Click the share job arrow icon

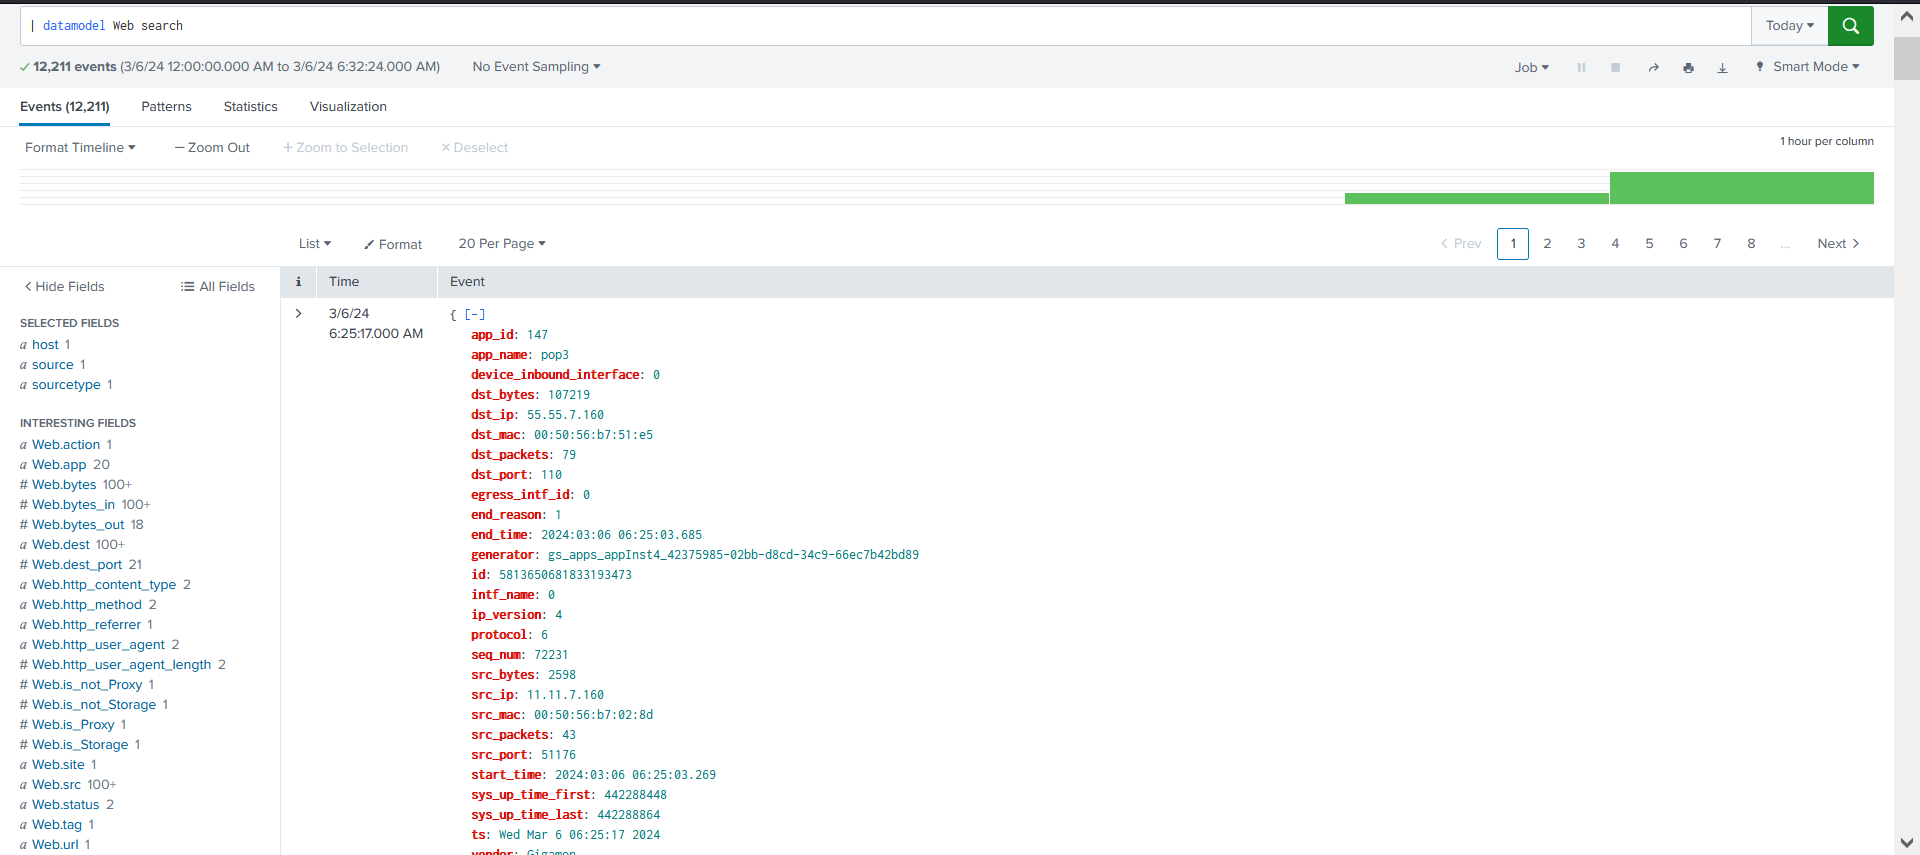tap(1653, 68)
